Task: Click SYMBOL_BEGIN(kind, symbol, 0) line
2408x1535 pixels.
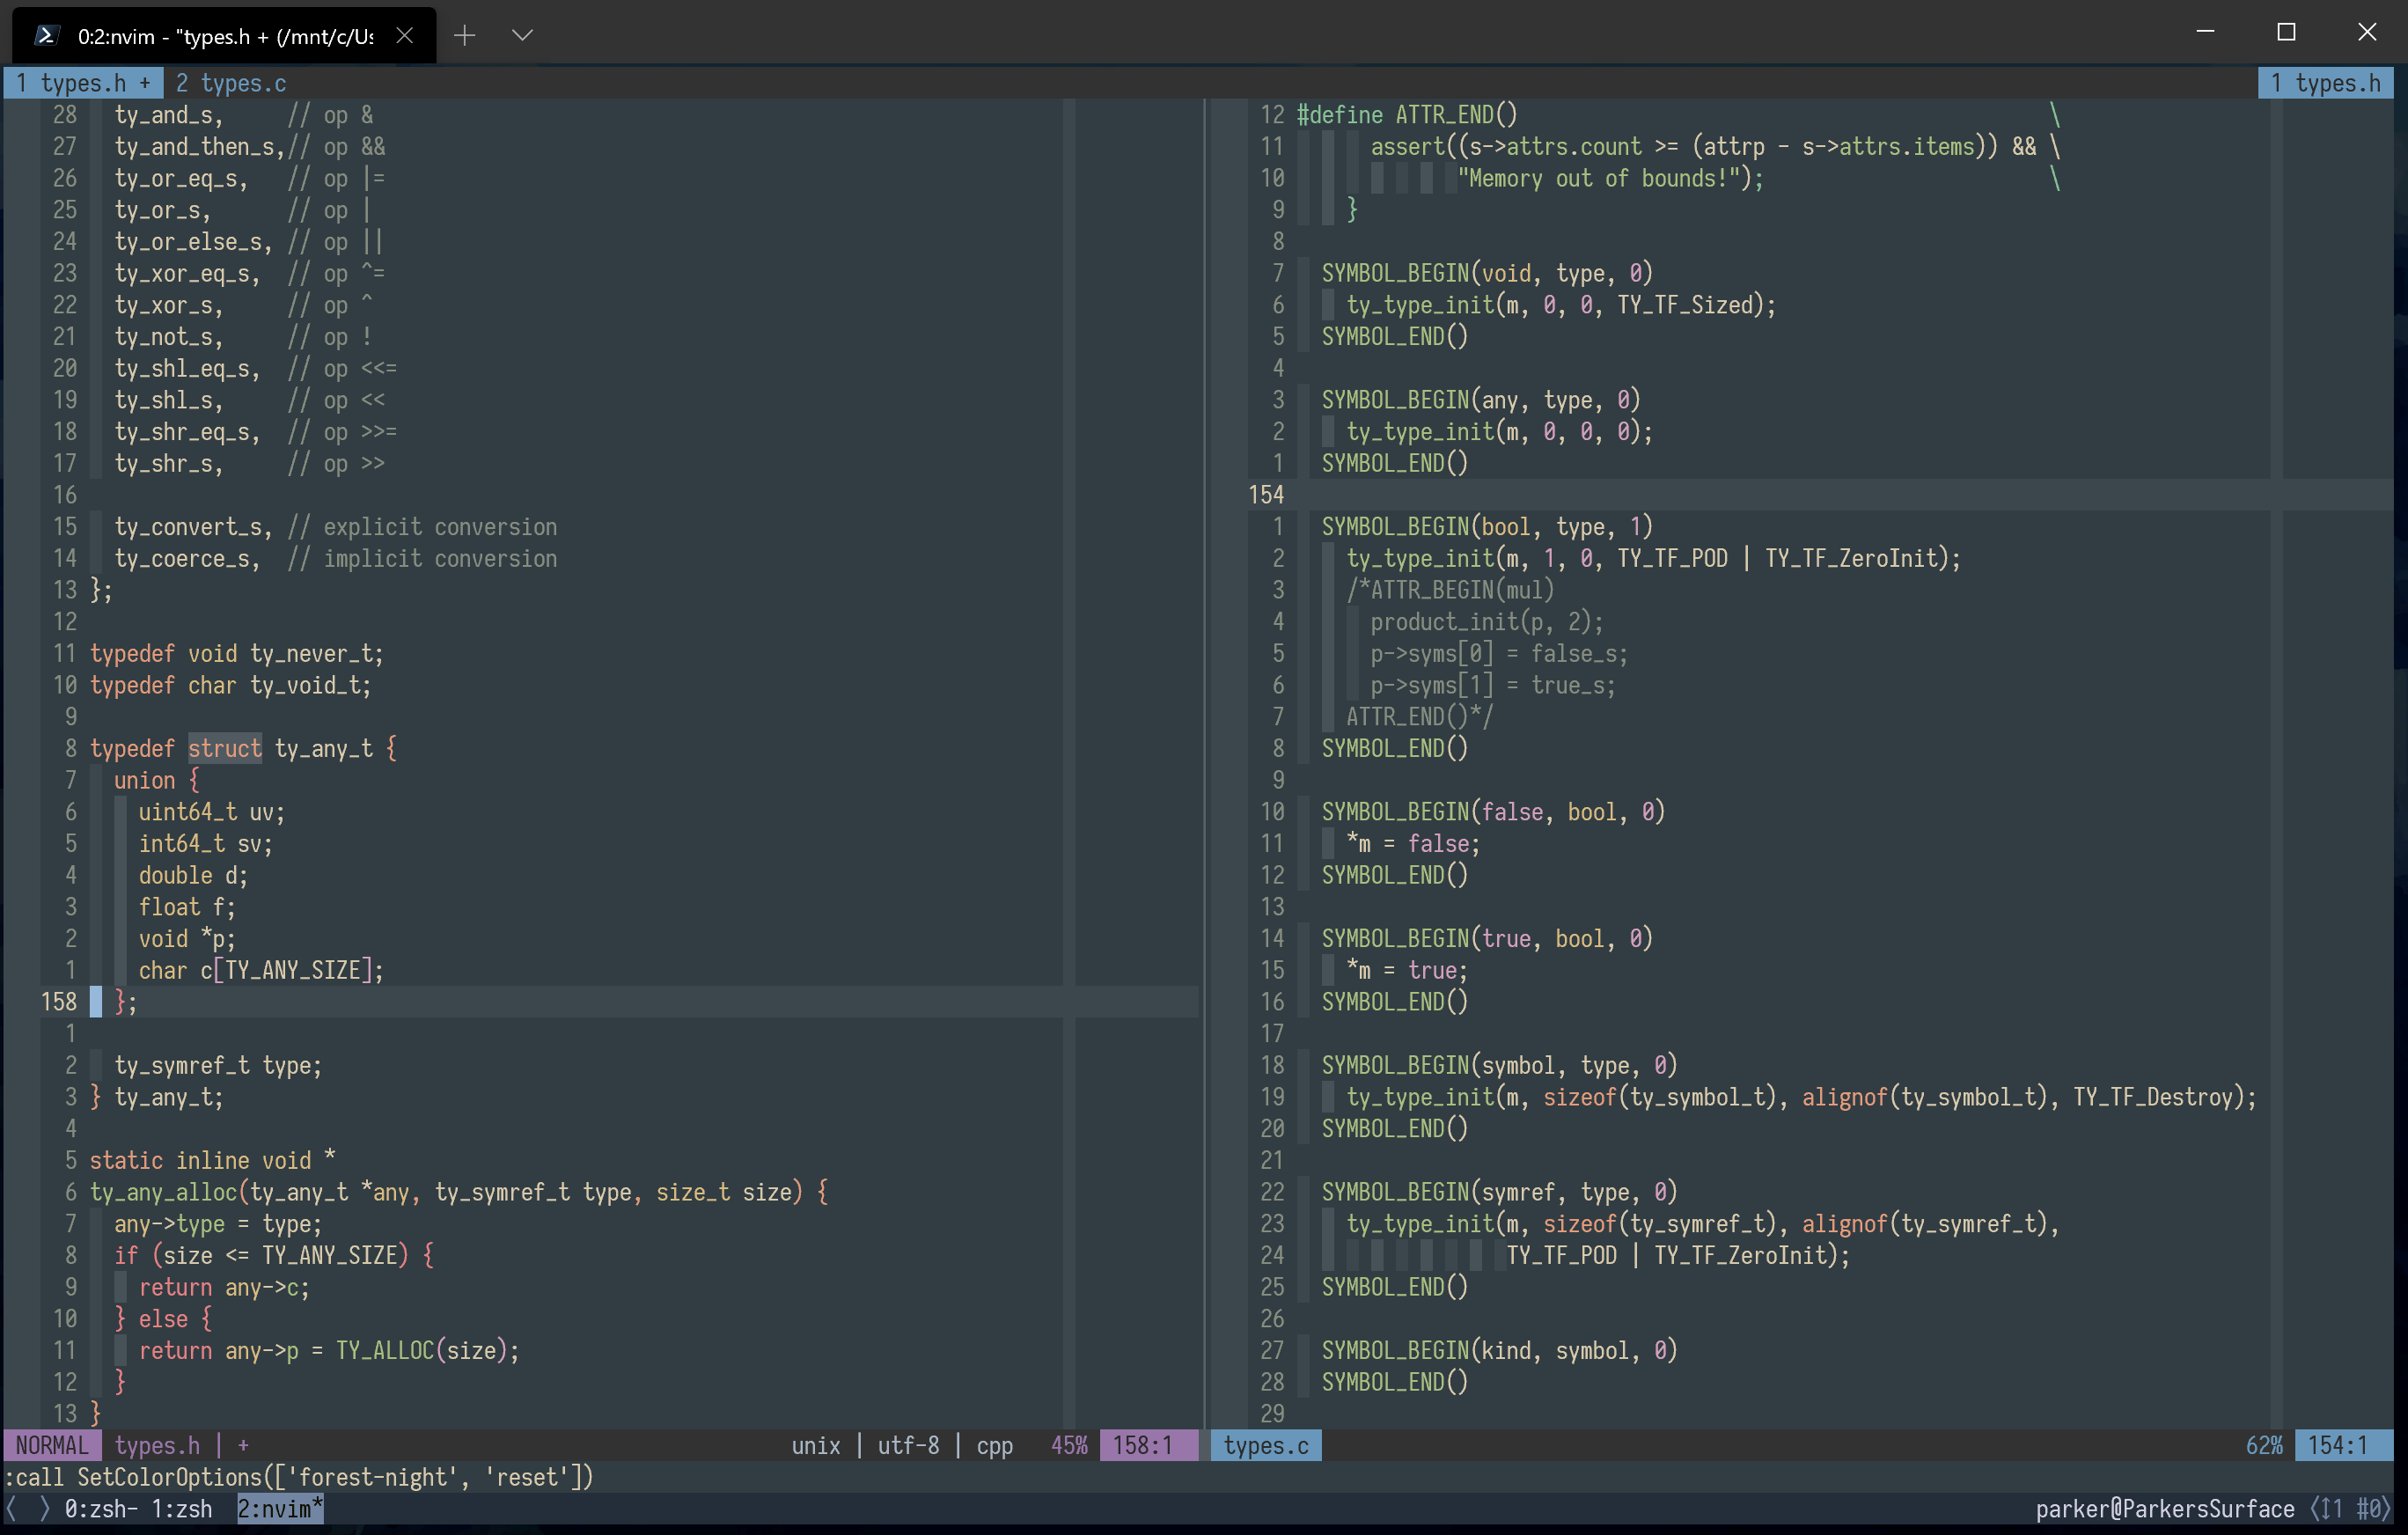Action: 1499,1350
